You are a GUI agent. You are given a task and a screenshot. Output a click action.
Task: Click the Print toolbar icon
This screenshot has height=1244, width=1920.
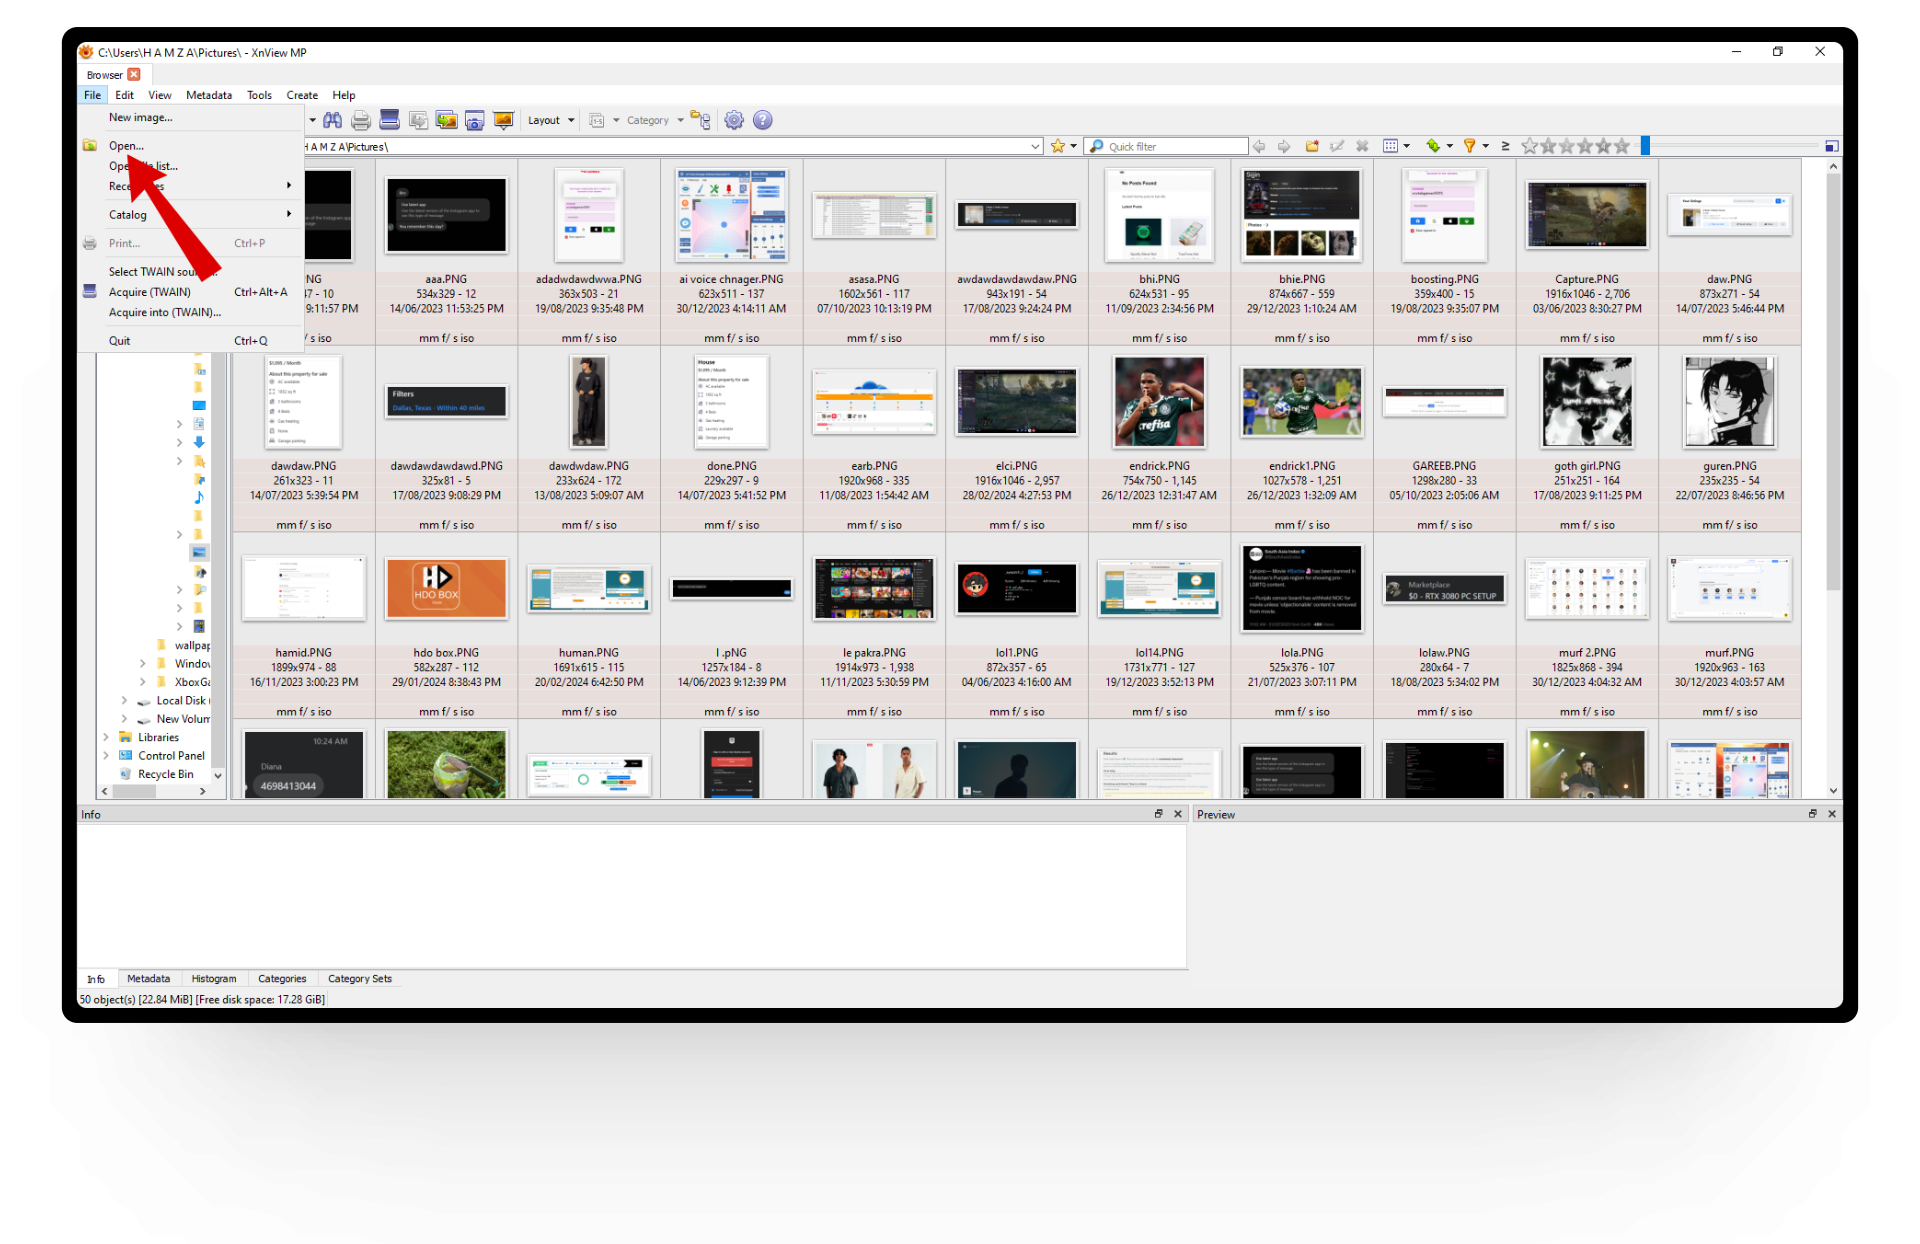click(x=361, y=120)
